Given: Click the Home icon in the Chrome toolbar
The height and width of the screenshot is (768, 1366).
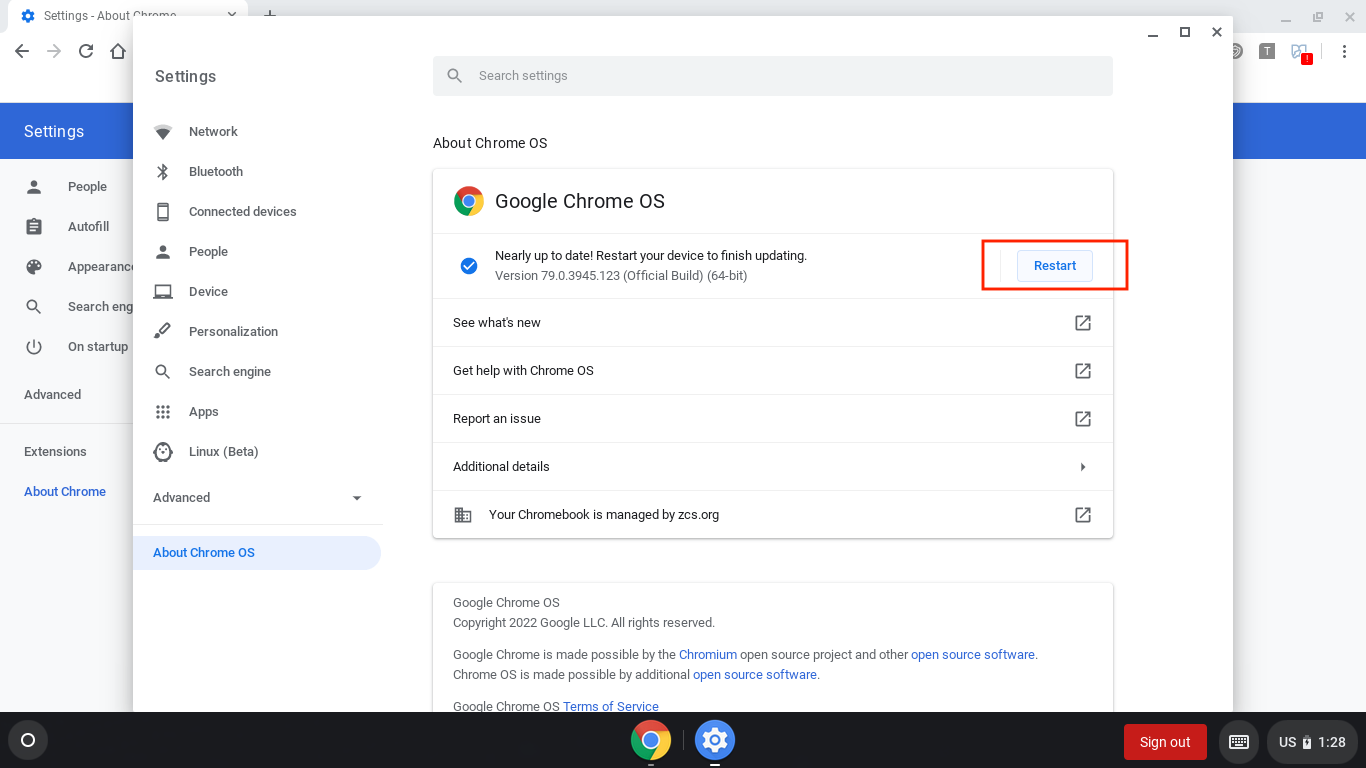Looking at the screenshot, I should tap(118, 51).
